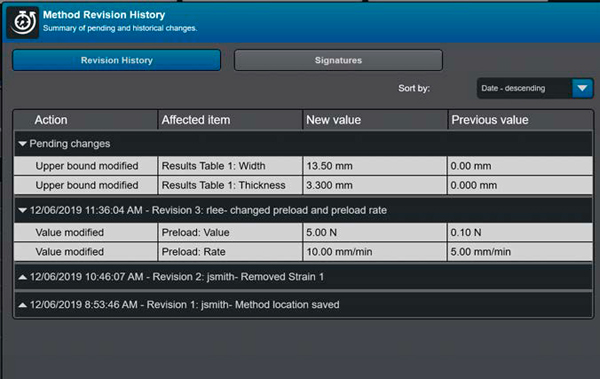Click the 0.000 mm previous value
The image size is (600, 379).
520,185
